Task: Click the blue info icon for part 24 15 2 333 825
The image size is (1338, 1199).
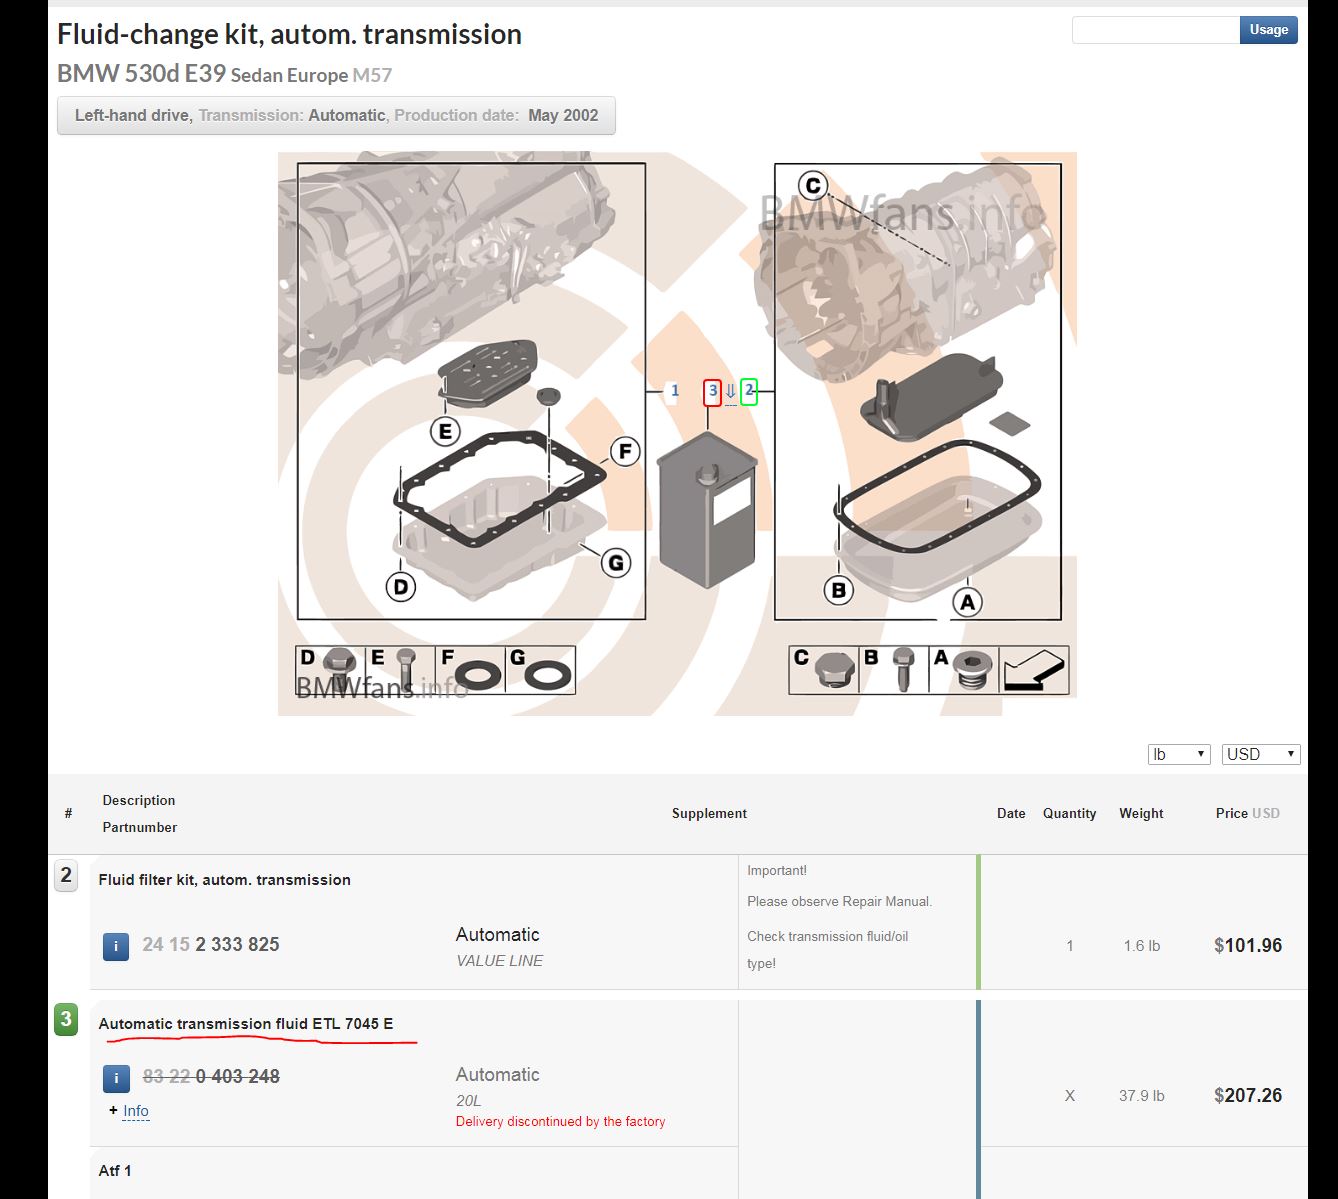Action: pos(116,945)
